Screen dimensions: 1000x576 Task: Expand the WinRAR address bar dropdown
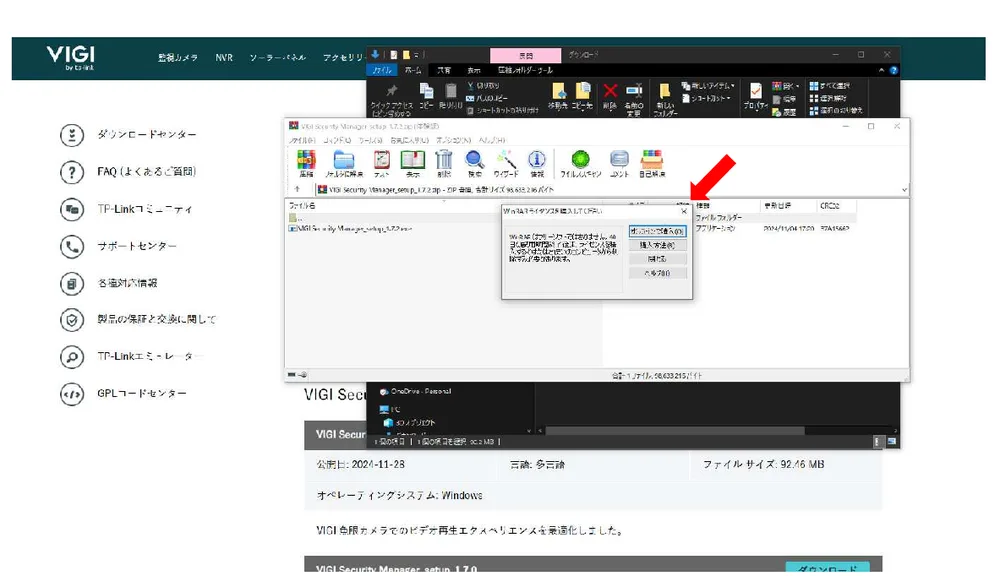coord(904,190)
